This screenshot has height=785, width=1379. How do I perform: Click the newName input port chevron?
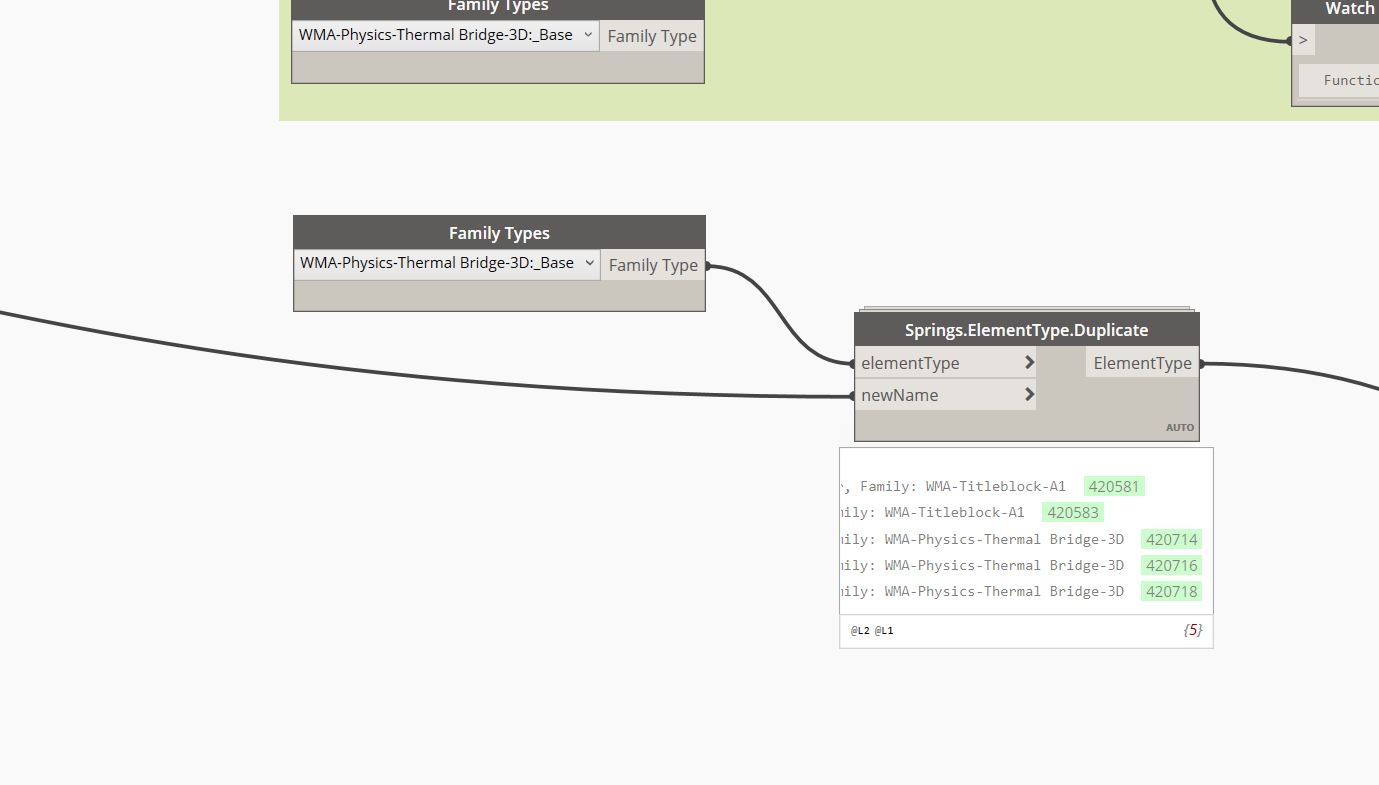coord(1028,394)
